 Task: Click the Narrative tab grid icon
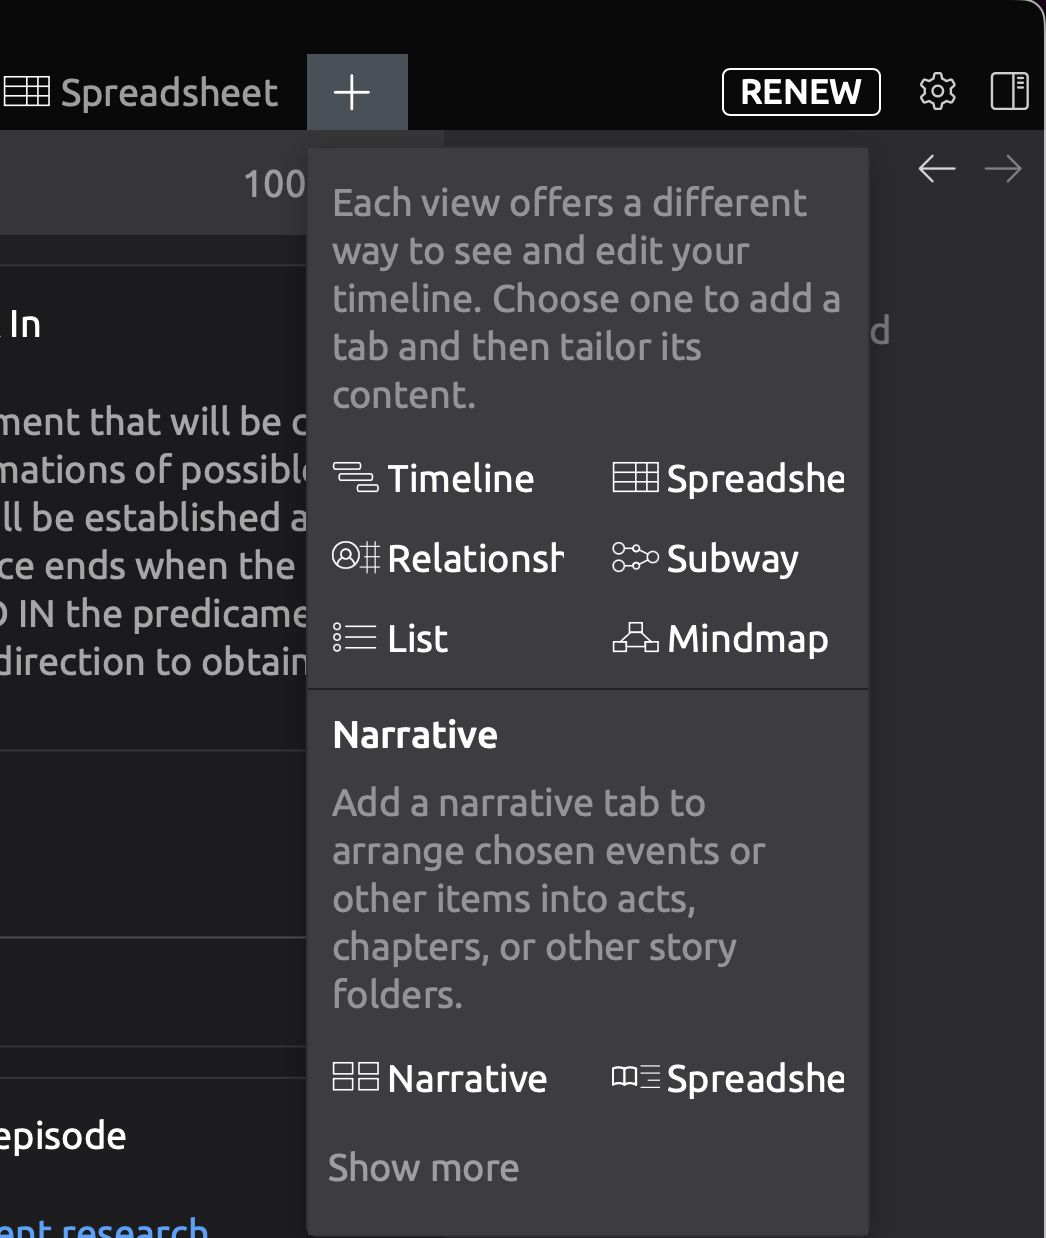(355, 1077)
